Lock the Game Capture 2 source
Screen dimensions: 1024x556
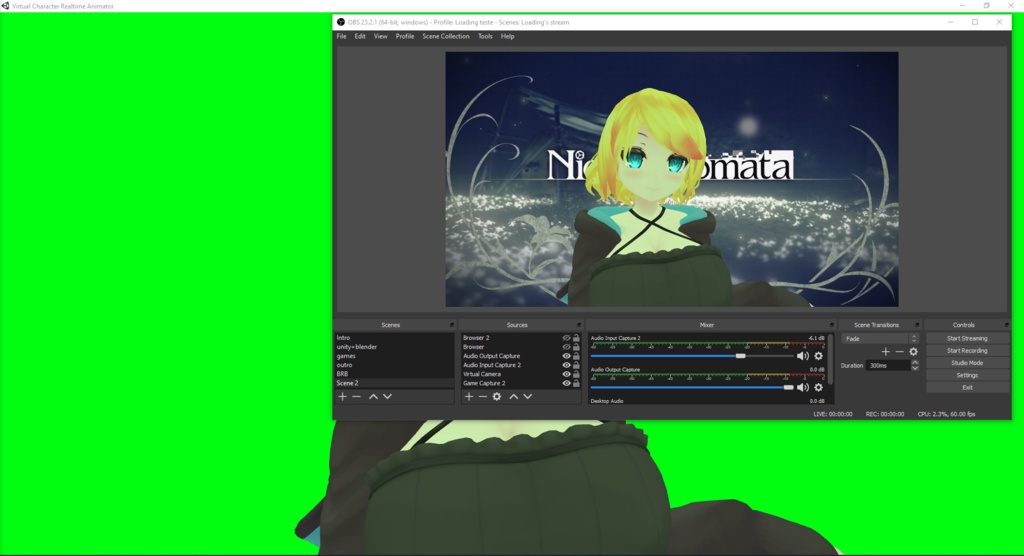point(576,384)
